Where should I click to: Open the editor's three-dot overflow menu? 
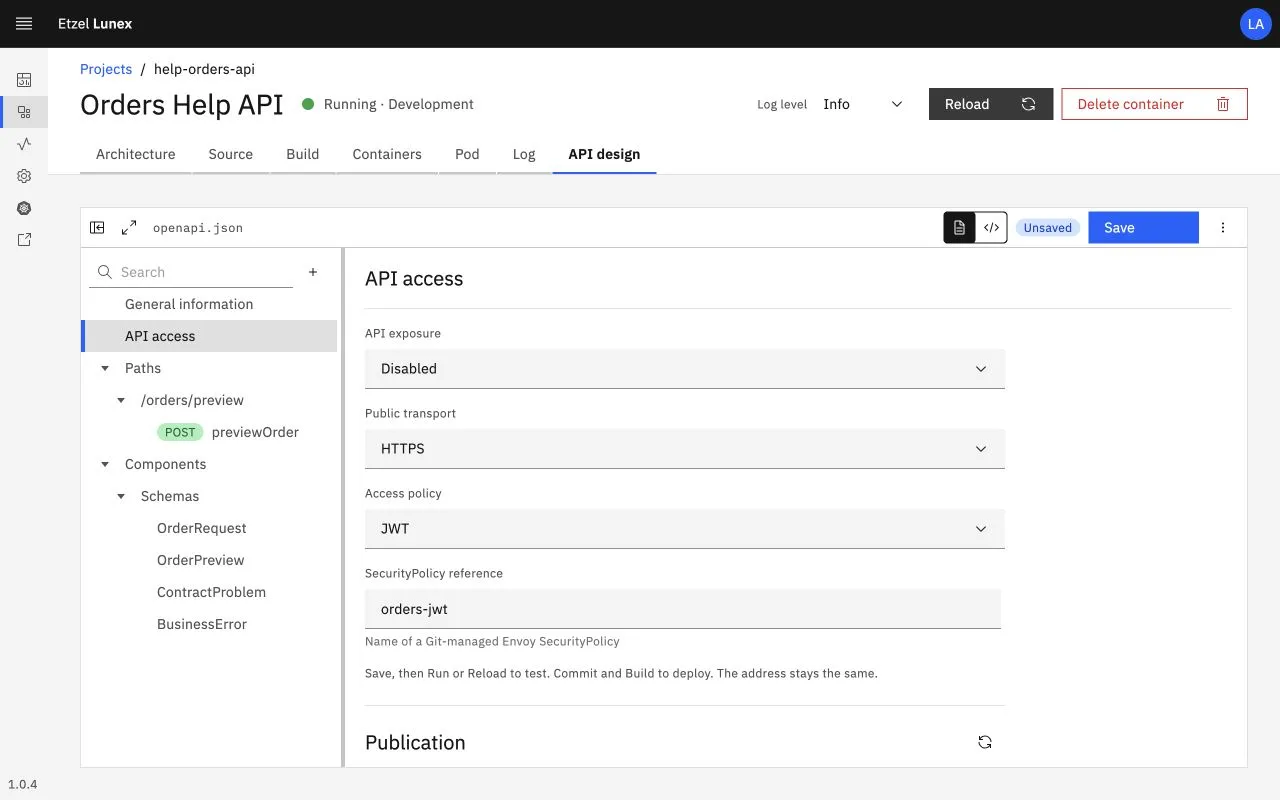coord(1223,228)
